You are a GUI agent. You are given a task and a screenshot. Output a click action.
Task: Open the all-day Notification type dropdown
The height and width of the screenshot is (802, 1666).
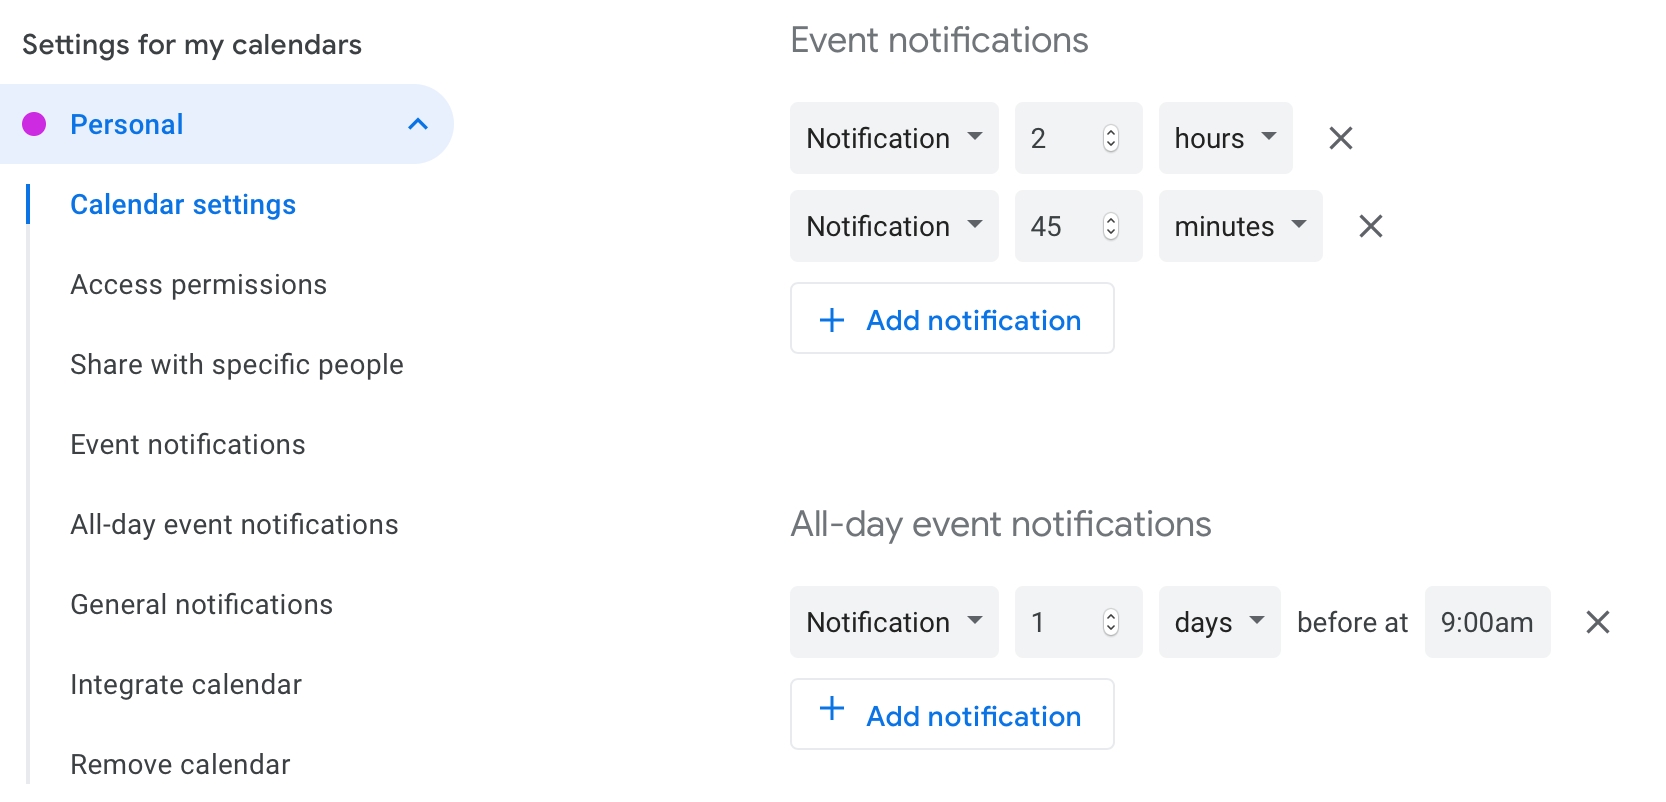click(x=894, y=622)
